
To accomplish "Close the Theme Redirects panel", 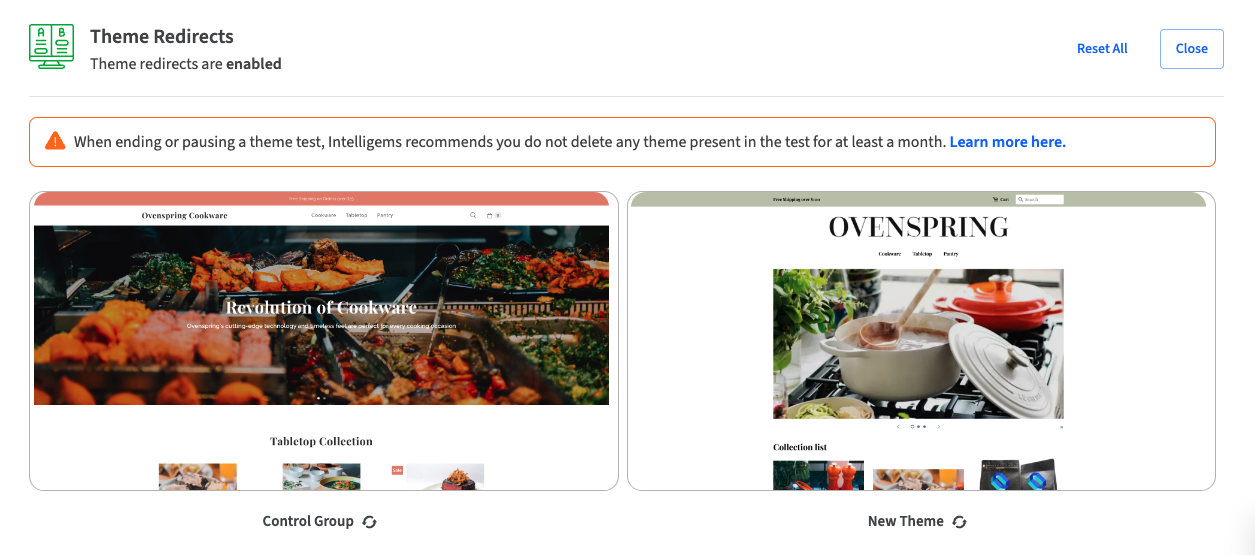I will click(1192, 49).
